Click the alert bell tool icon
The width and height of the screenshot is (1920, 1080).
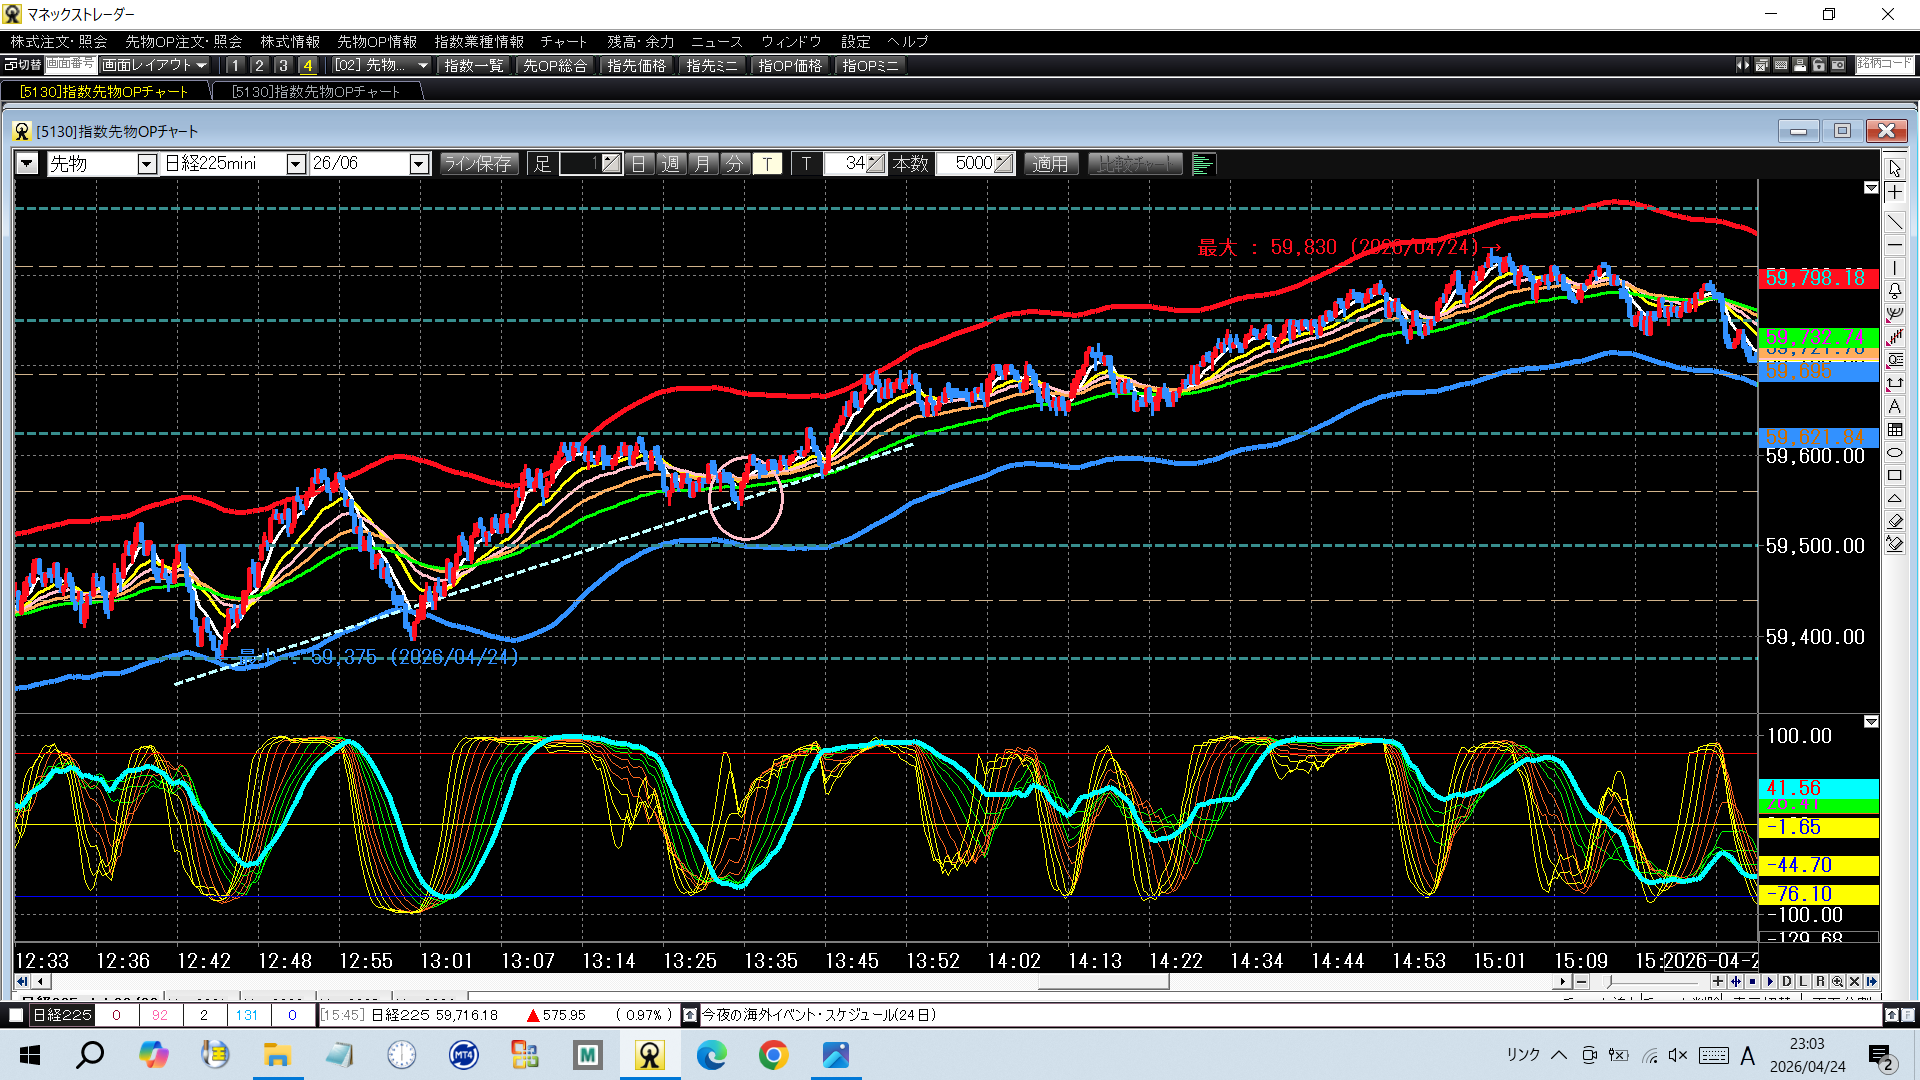[1895, 291]
